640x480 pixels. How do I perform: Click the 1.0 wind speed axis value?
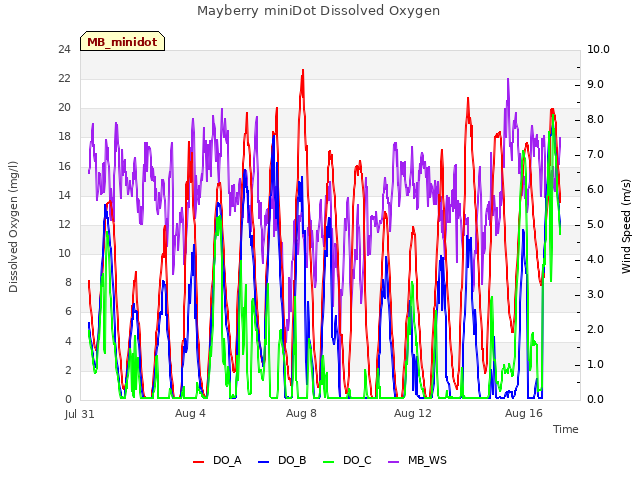pos(595,364)
